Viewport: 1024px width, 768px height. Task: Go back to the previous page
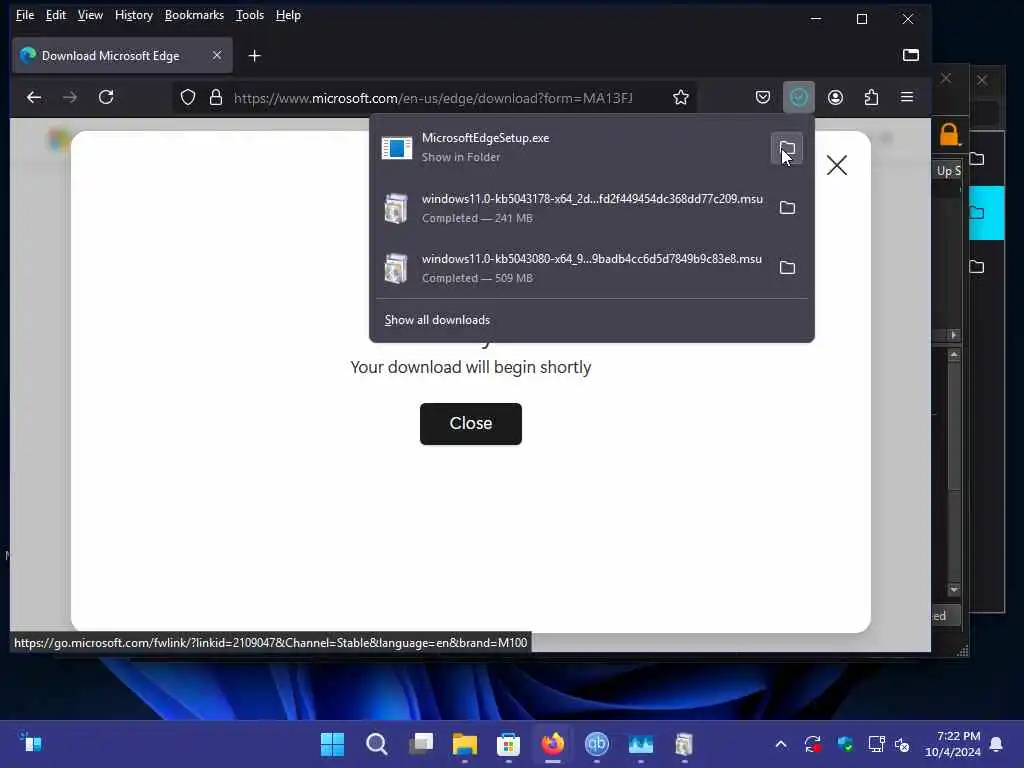[34, 97]
